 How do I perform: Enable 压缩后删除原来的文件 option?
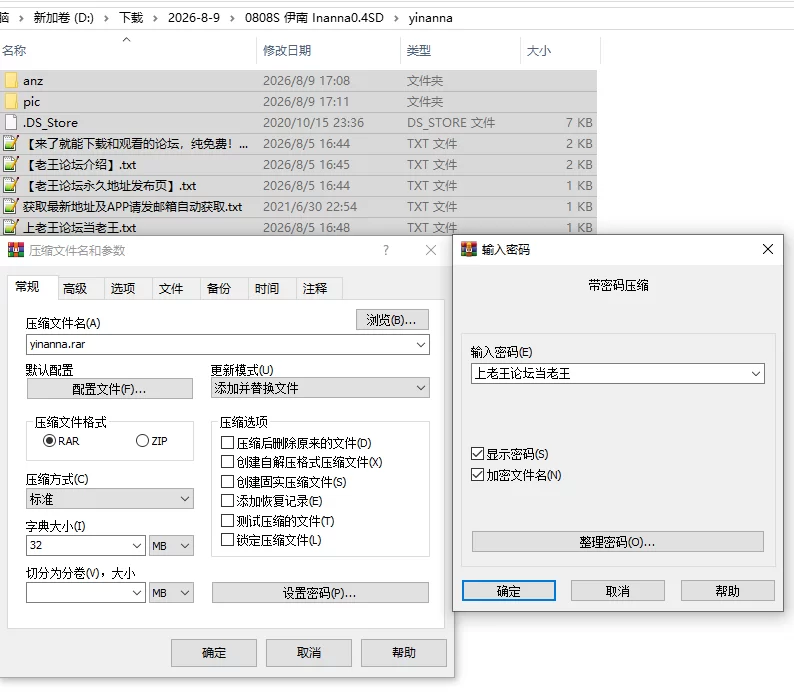[x=227, y=443]
